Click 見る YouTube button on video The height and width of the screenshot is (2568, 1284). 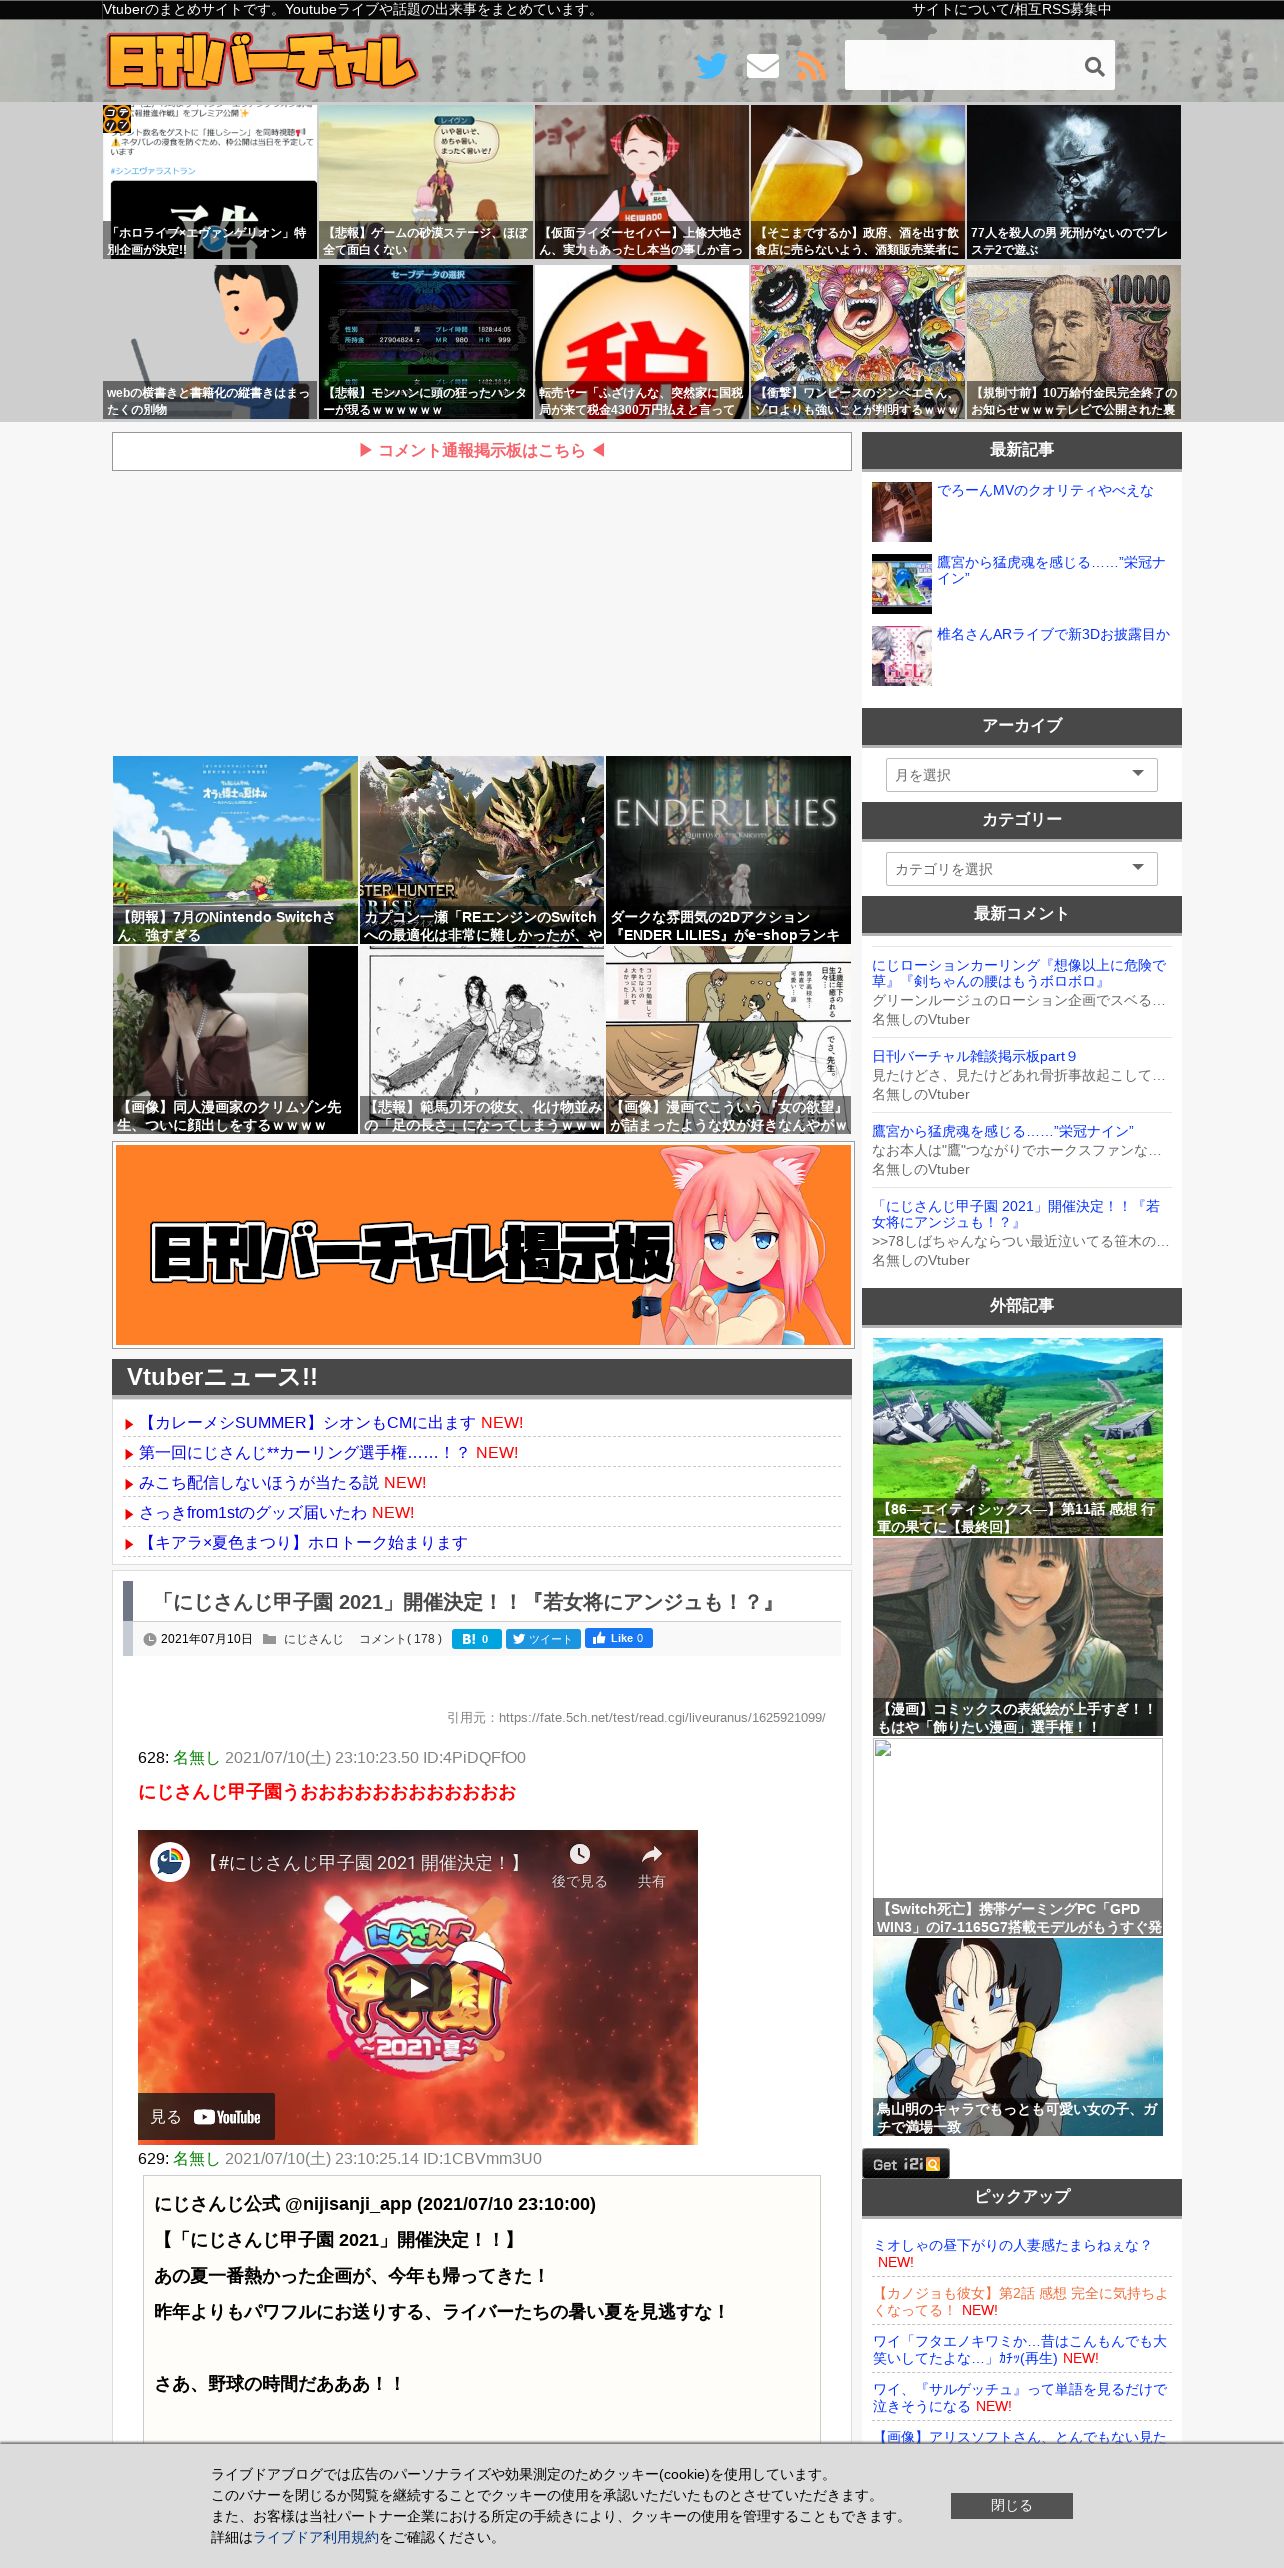coord(206,2117)
